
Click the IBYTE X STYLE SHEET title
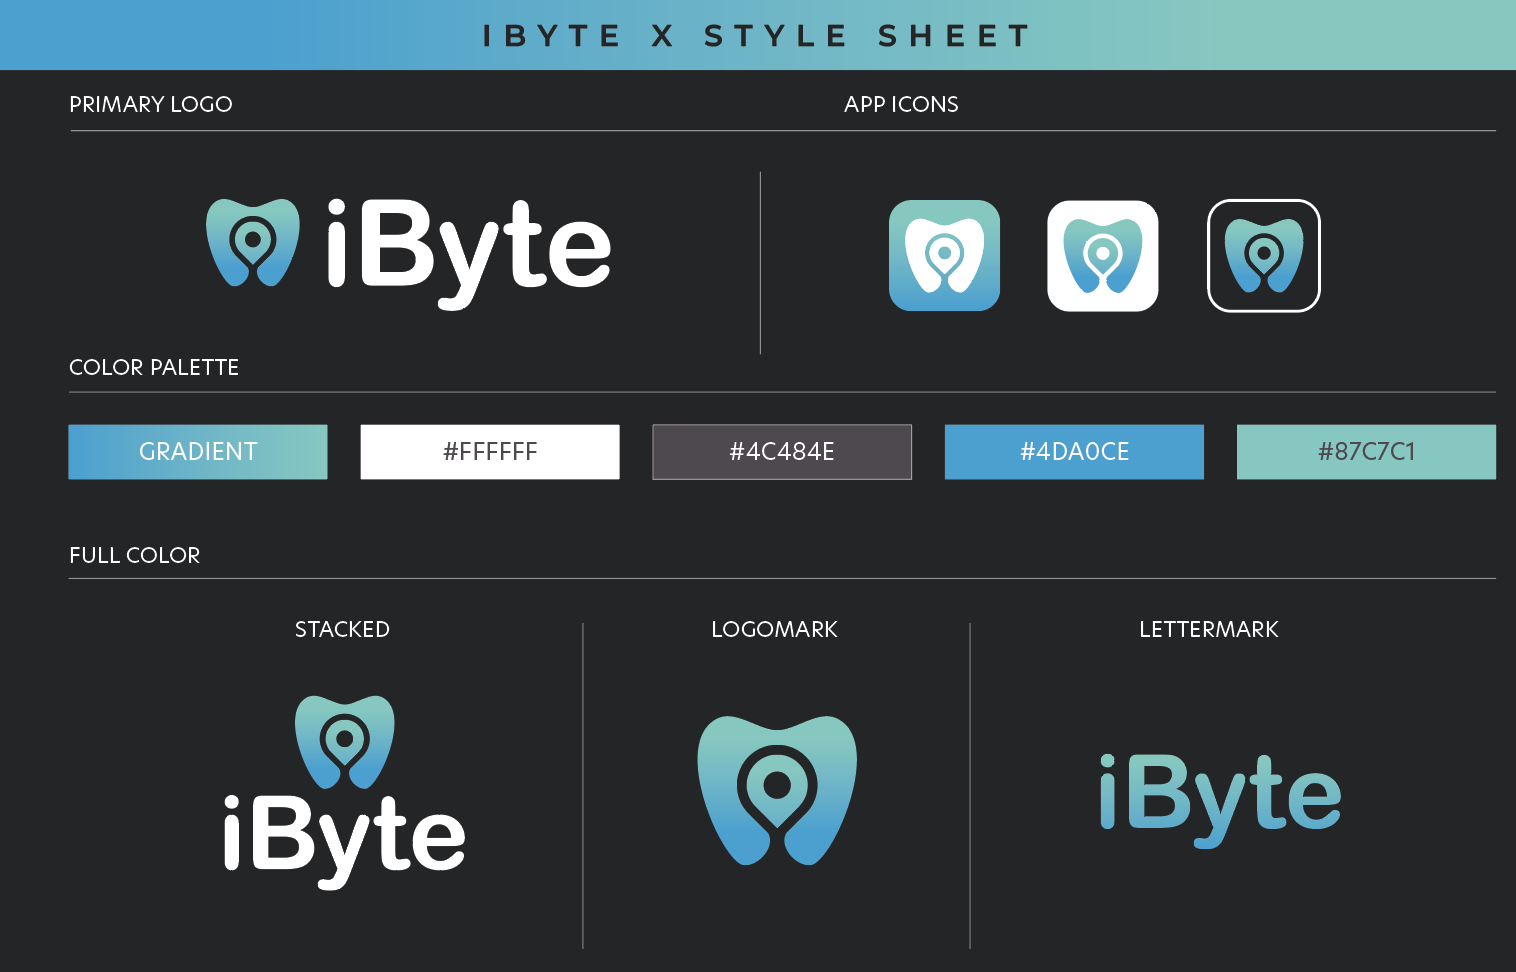(757, 36)
